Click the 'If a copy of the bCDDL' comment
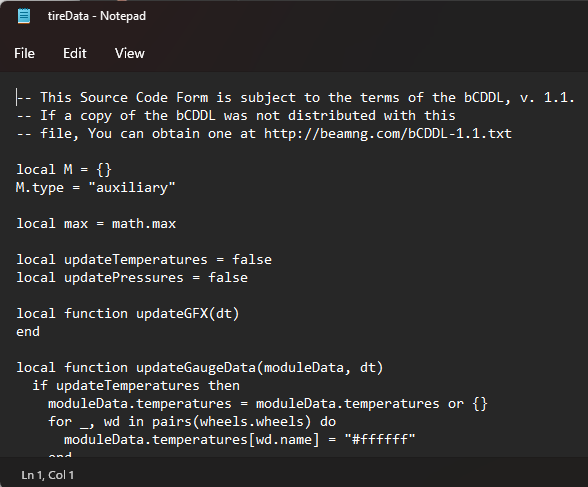 tap(236, 115)
